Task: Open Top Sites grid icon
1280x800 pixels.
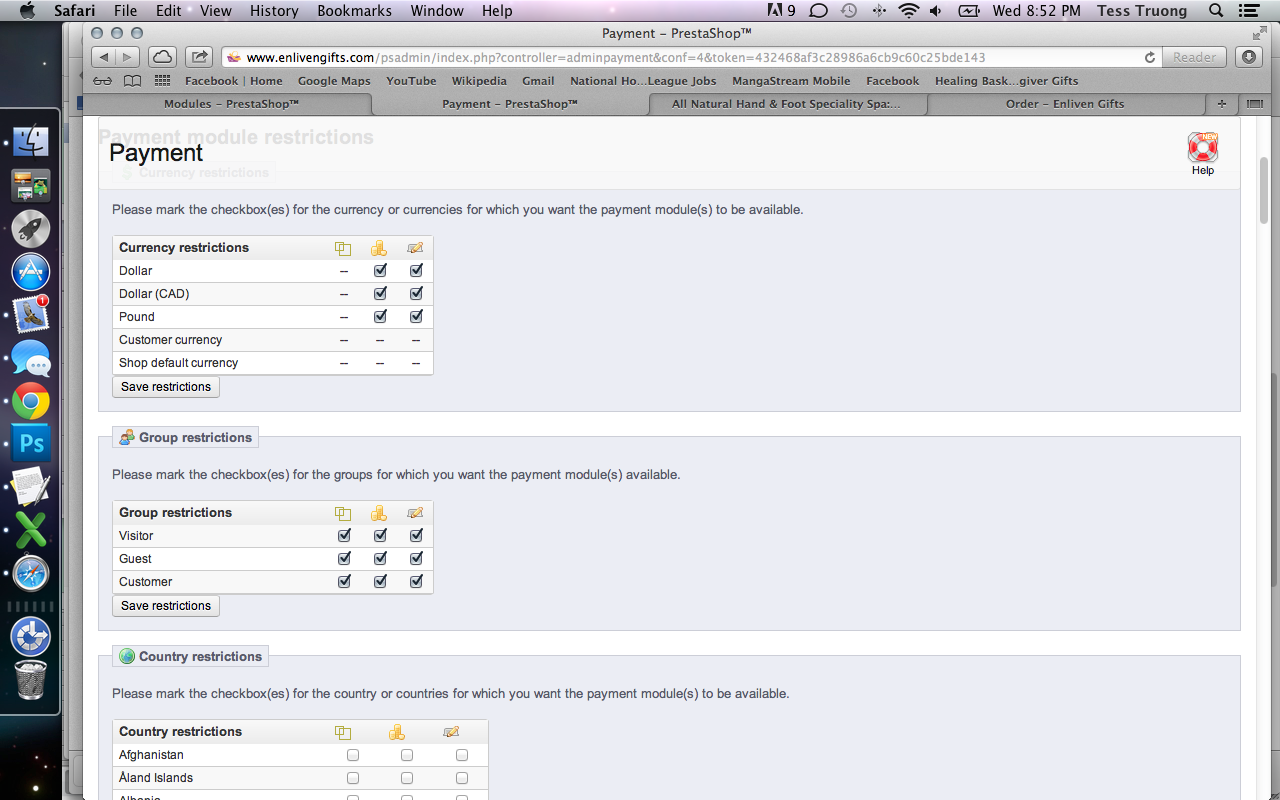Action: [162, 81]
